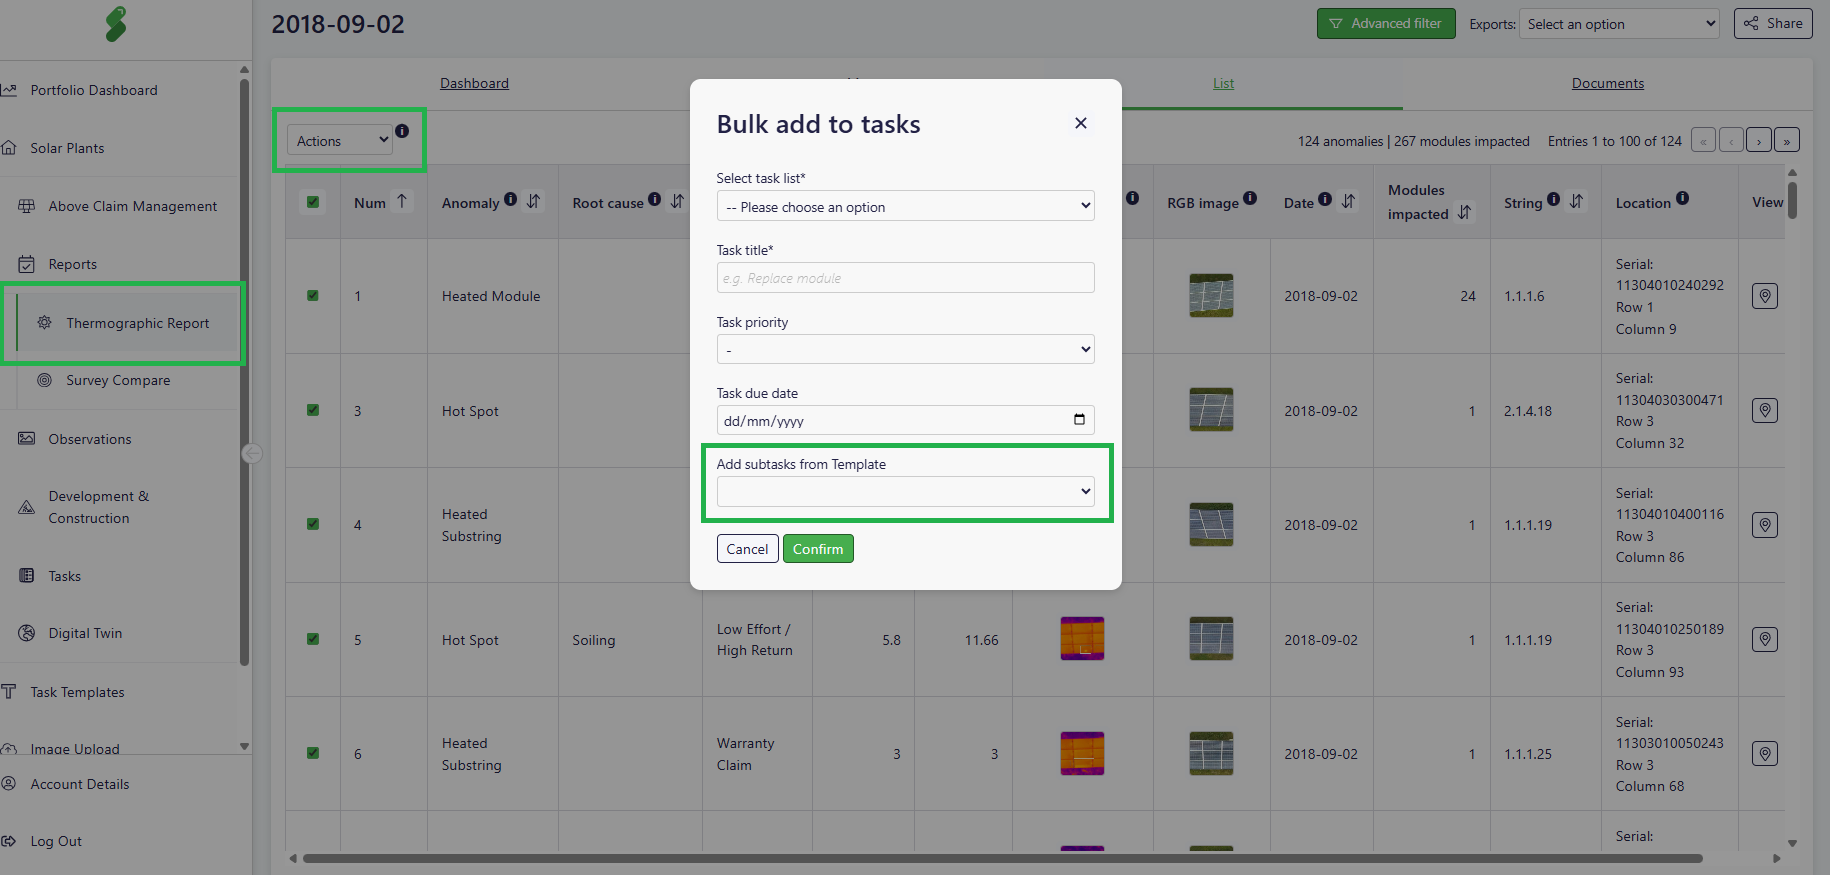The width and height of the screenshot is (1830, 875).
Task: Toggle the select-all checkbox in table header
Action: (313, 202)
